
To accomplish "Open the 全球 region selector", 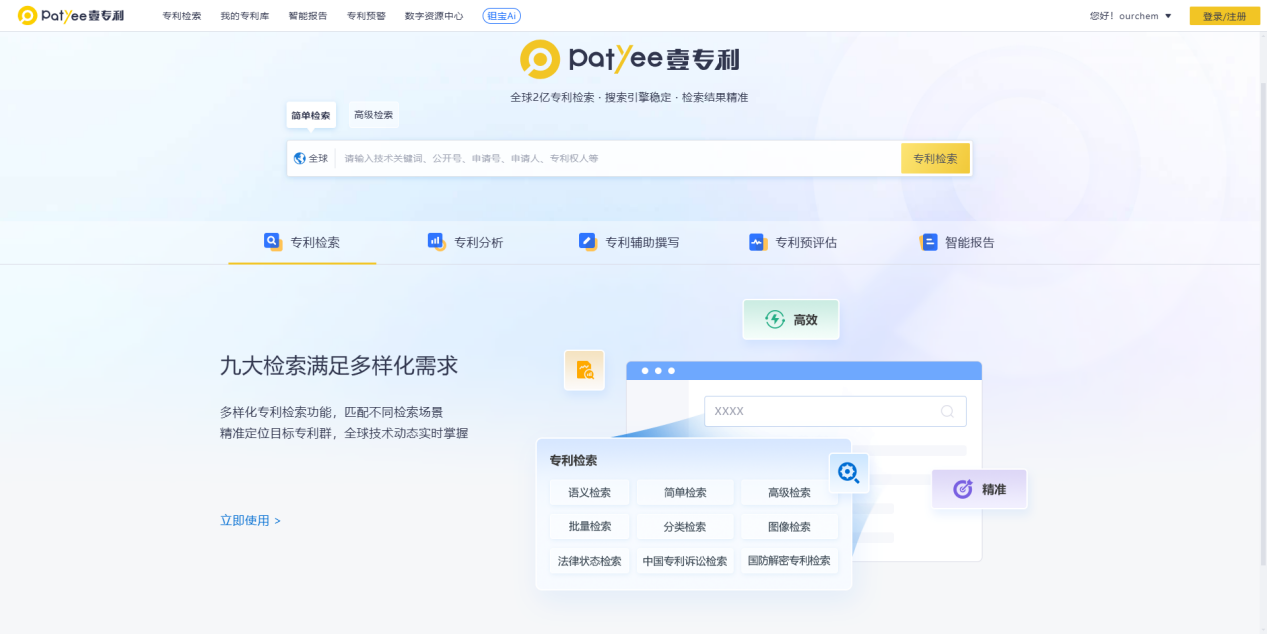I will (311, 158).
